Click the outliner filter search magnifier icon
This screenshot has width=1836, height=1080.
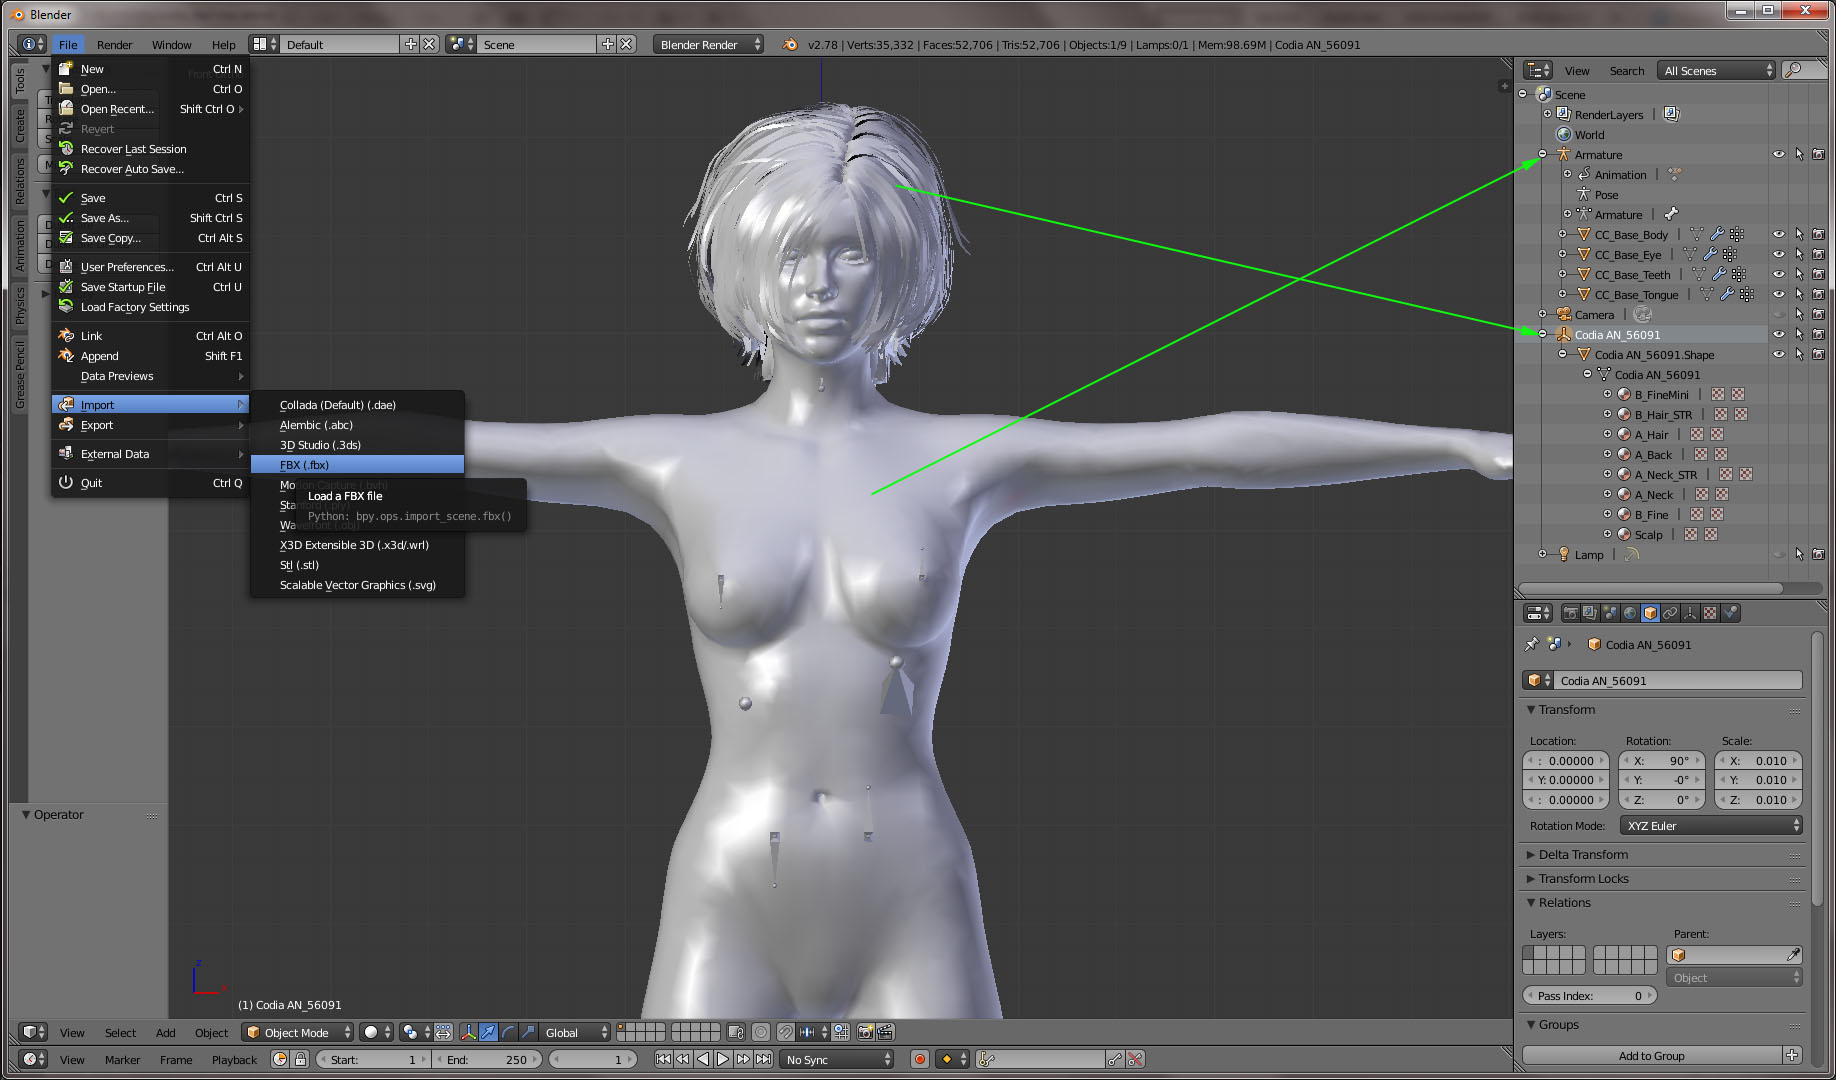pos(1793,70)
